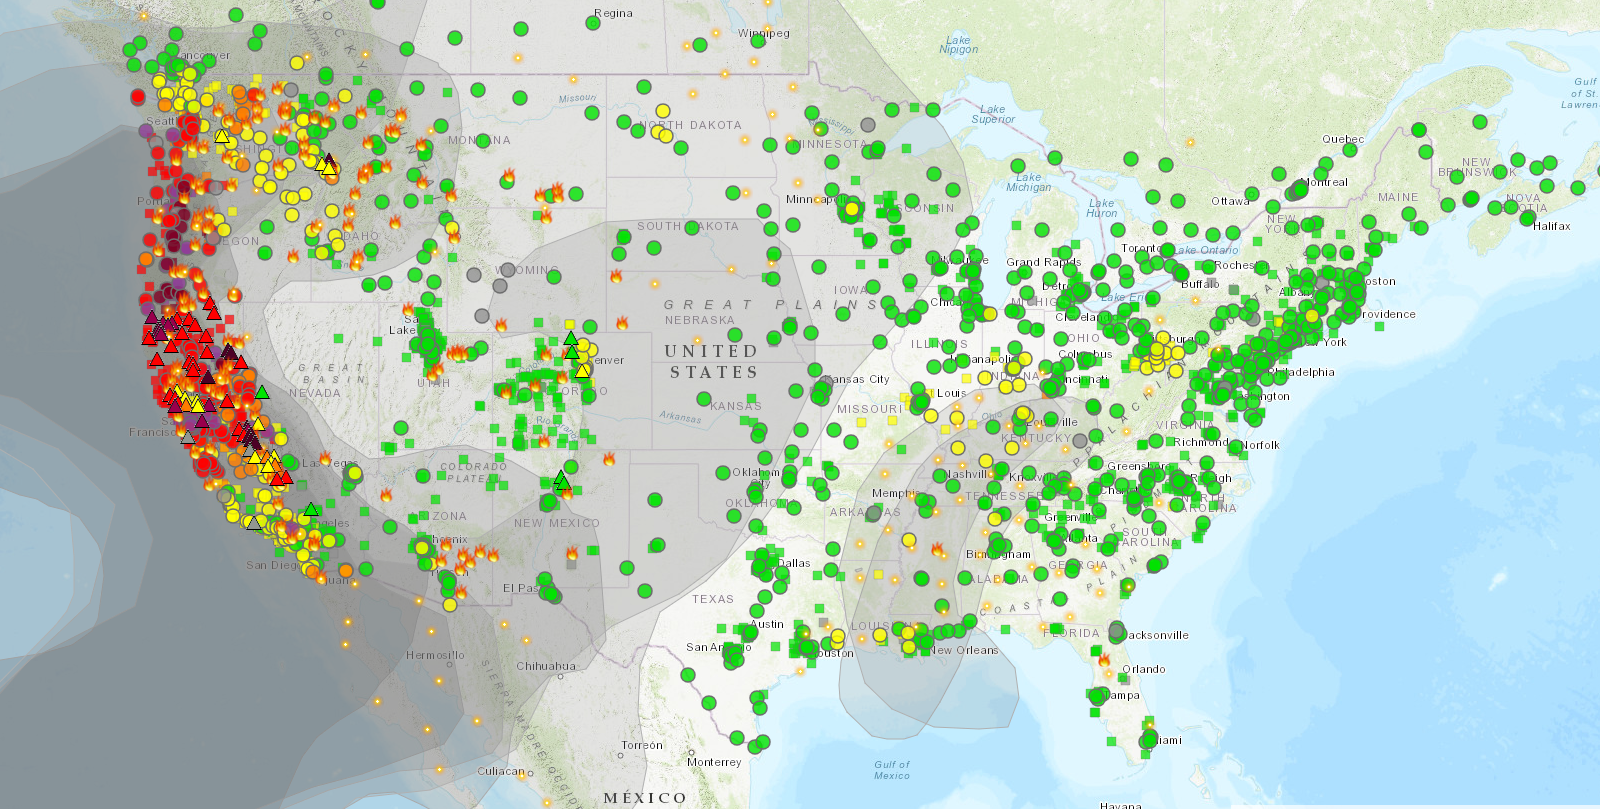1600x809 pixels.
Task: Click the Ottawa city label
Action: (1231, 201)
